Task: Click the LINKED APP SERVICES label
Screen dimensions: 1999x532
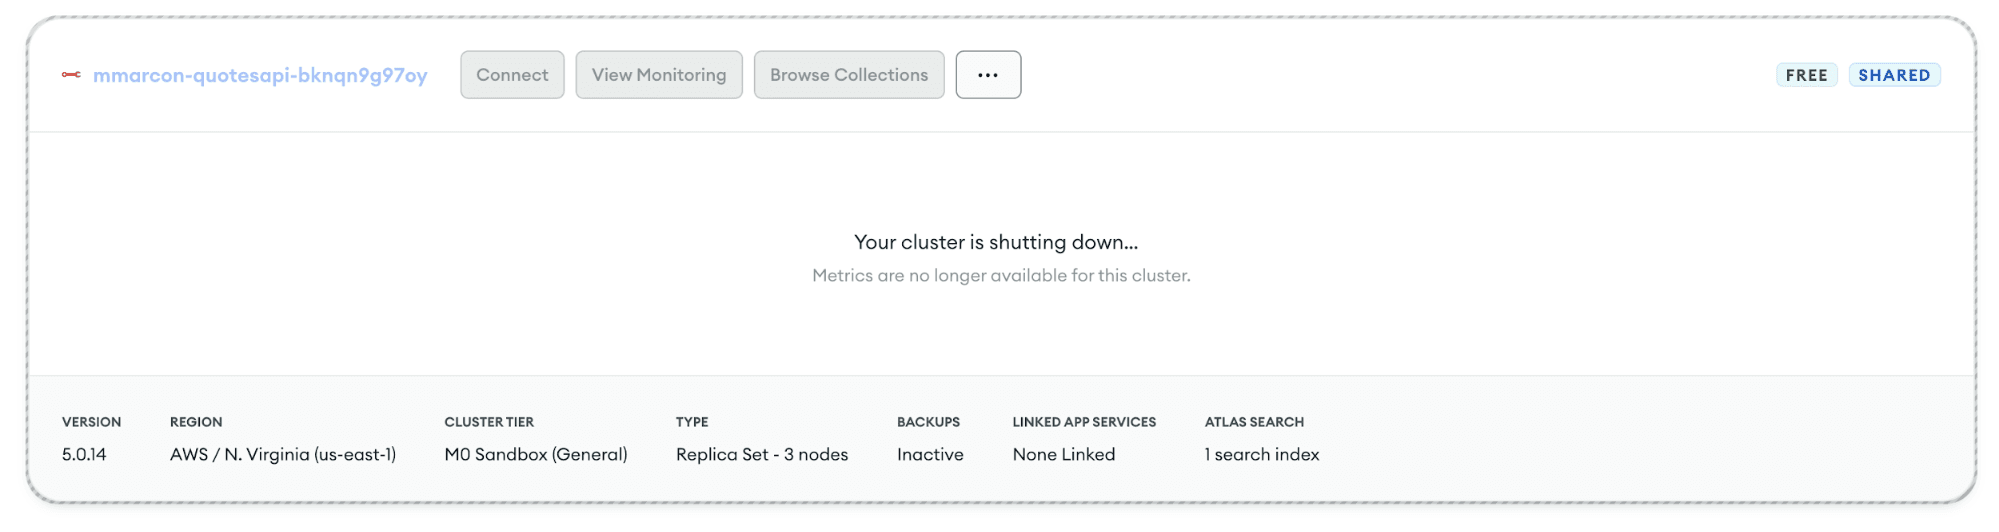Action: coord(1083,422)
